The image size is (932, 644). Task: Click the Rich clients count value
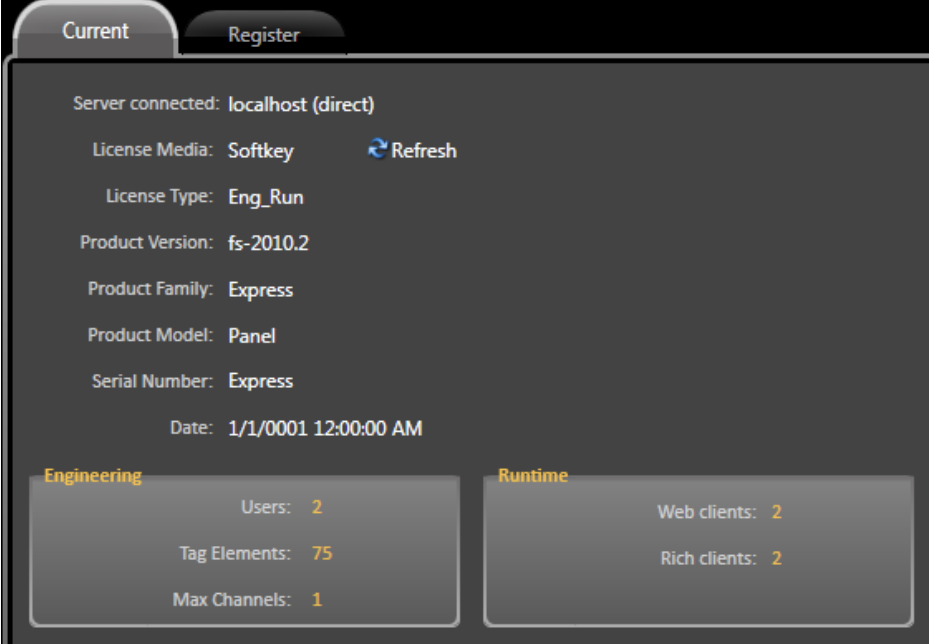pos(776,559)
